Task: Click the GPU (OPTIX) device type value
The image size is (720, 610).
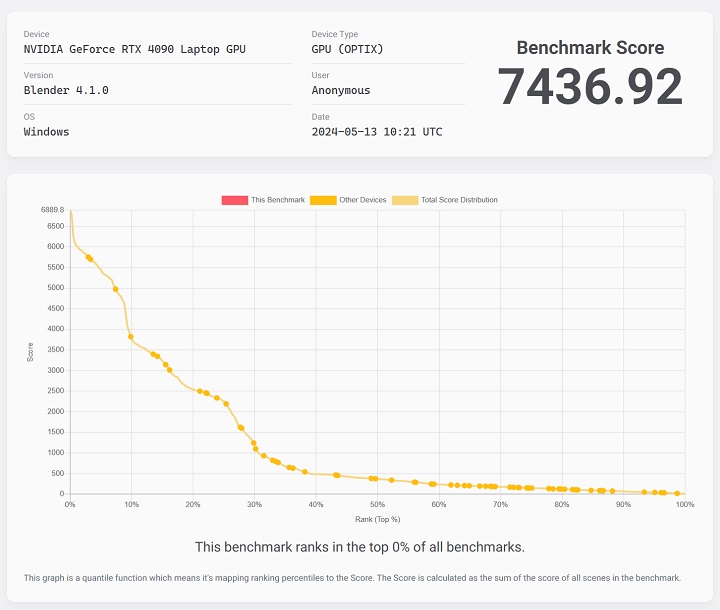Action: point(347,49)
